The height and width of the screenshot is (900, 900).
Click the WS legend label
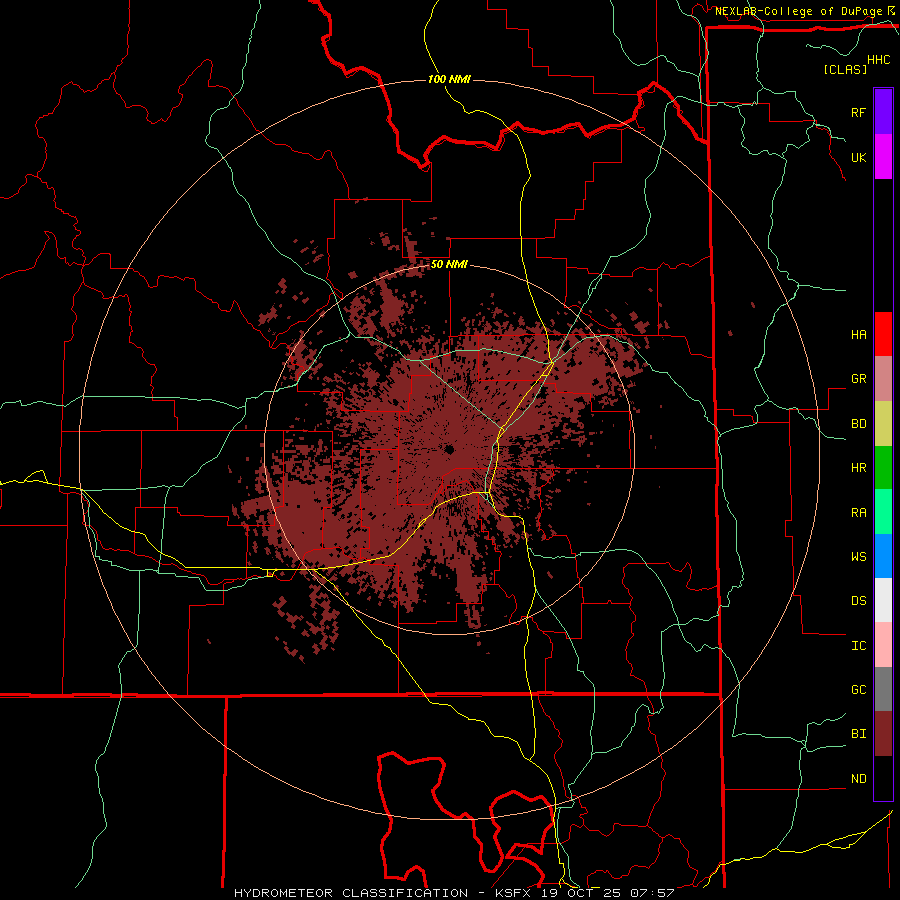(x=858, y=556)
